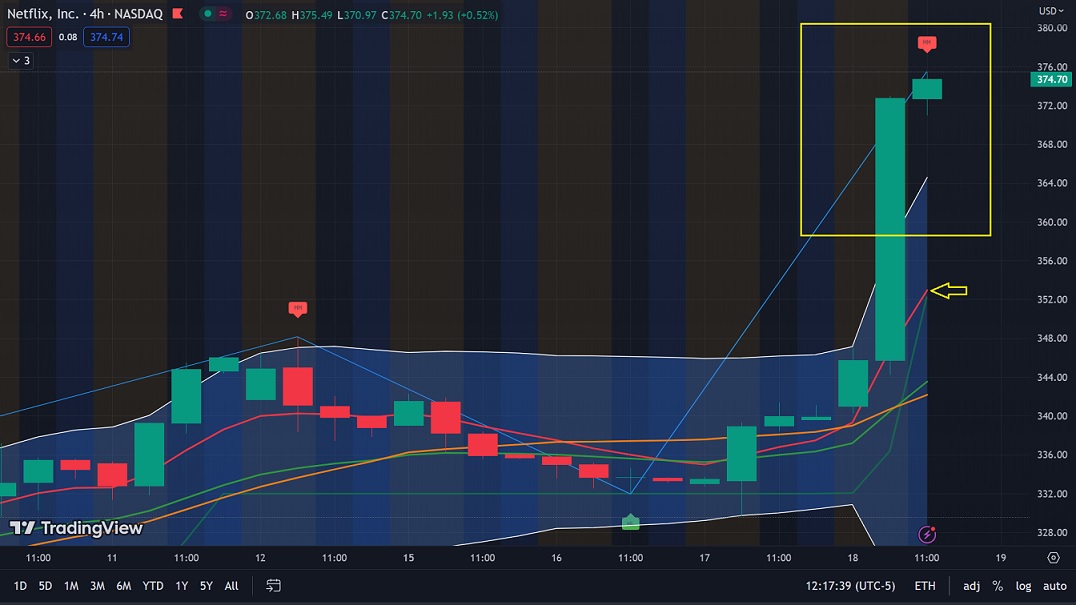Toggle percent scale mode
Screen dimensions: 1076x605
pos(998,586)
